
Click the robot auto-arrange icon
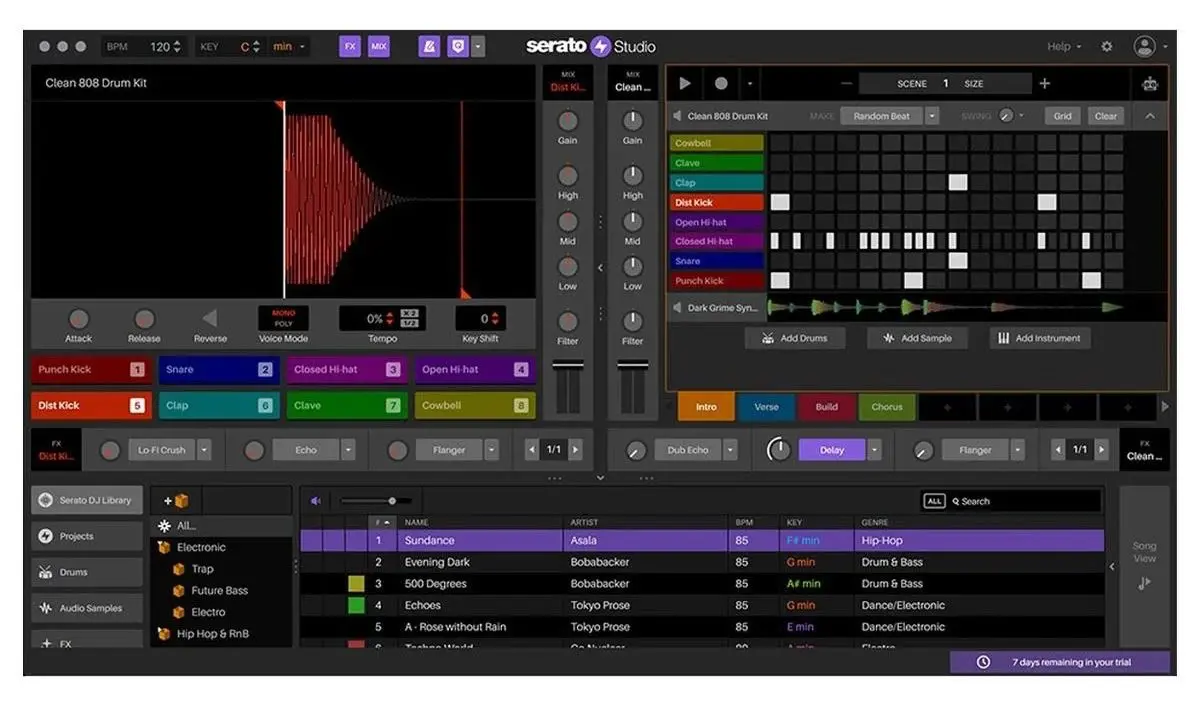click(x=1150, y=84)
